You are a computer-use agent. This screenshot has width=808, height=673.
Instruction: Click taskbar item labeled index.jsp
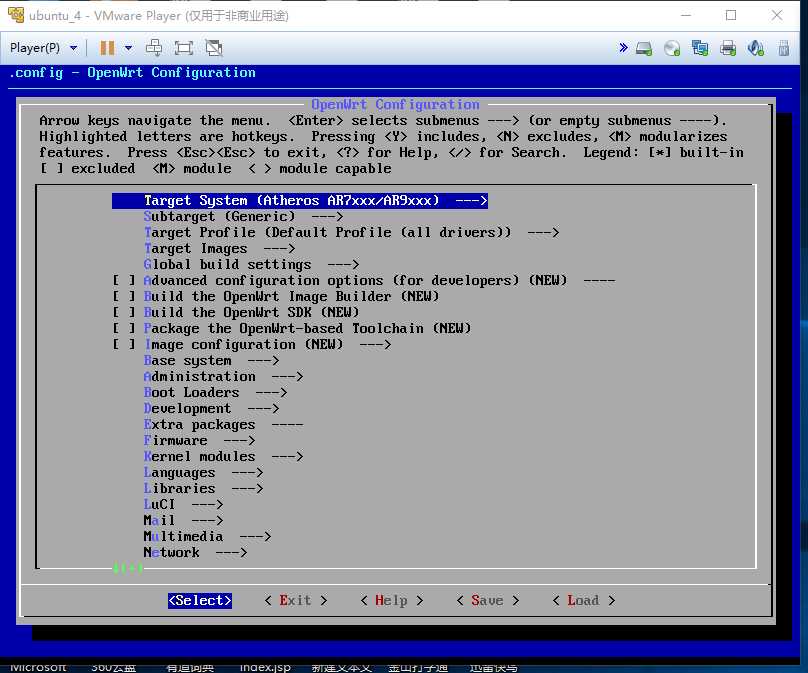tap(265, 667)
